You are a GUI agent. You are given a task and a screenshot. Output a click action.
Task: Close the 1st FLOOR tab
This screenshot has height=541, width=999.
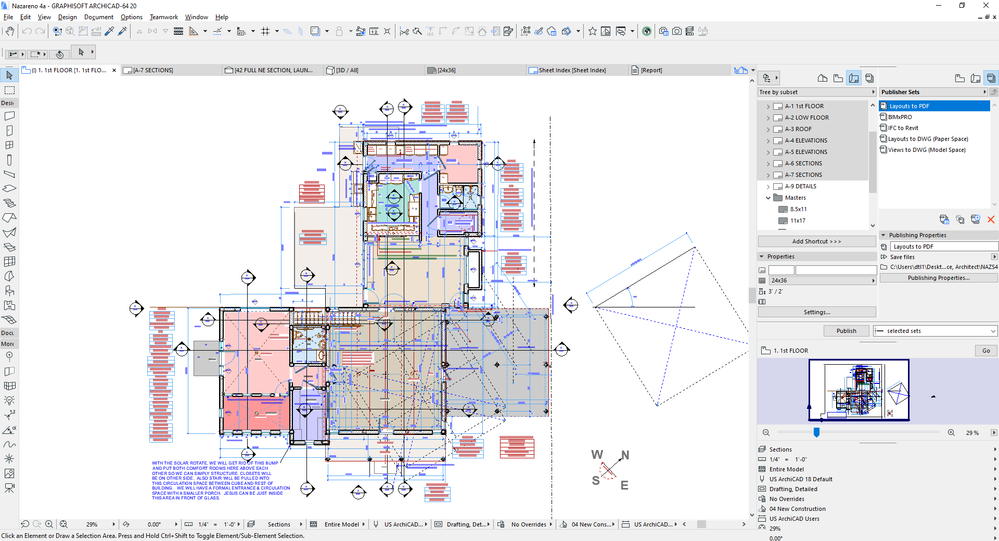(115, 70)
